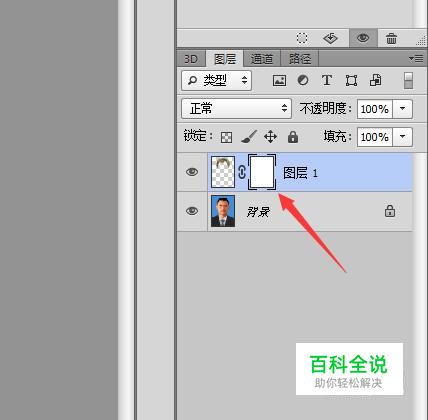The image size is (428, 420).
Task: Click the 背景 layer name
Action: click(x=258, y=211)
